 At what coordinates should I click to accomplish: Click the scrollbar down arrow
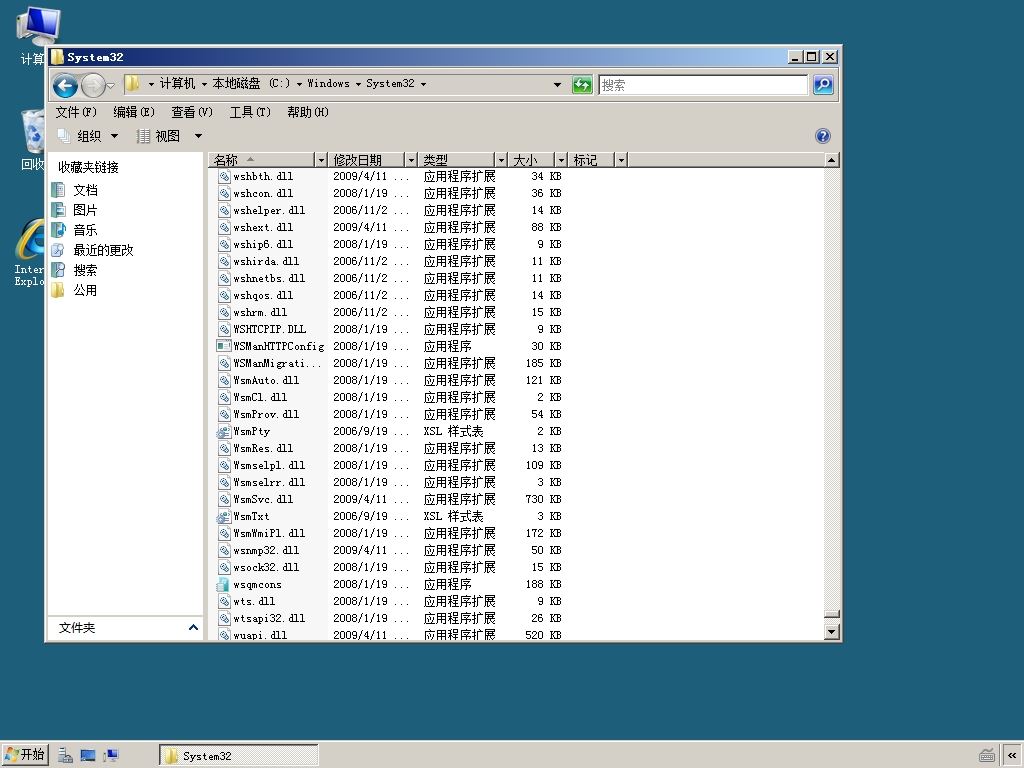[x=831, y=632]
